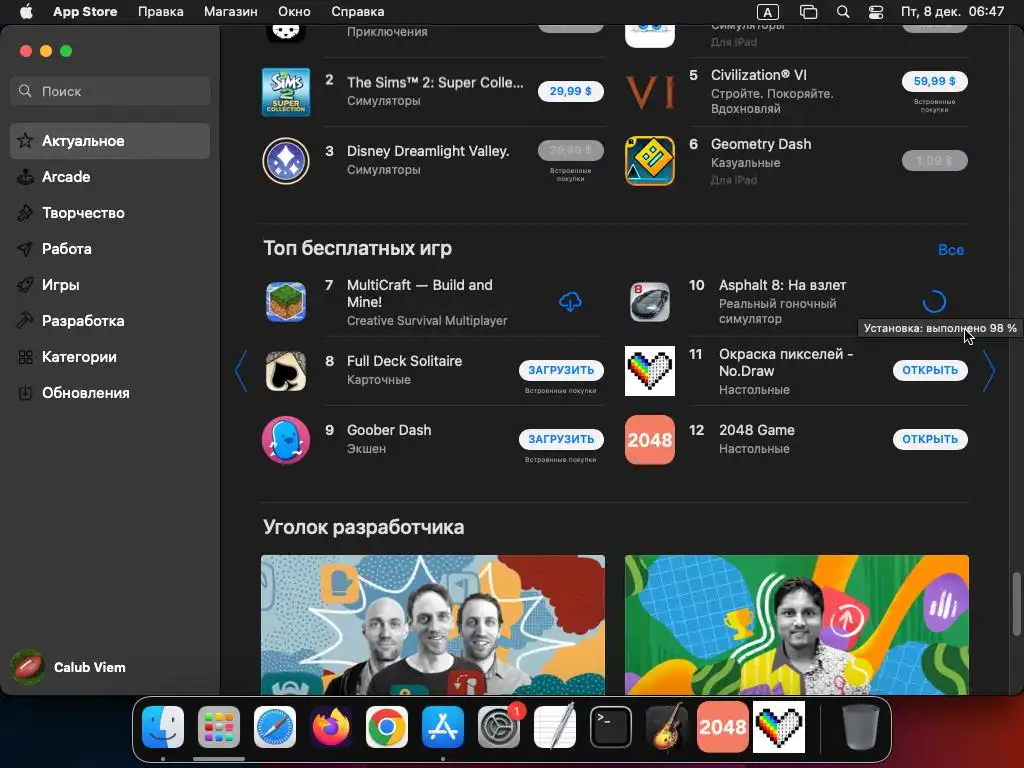The height and width of the screenshot is (768, 1024).
Task: Open Trash in the Dock
Action: pos(861,726)
